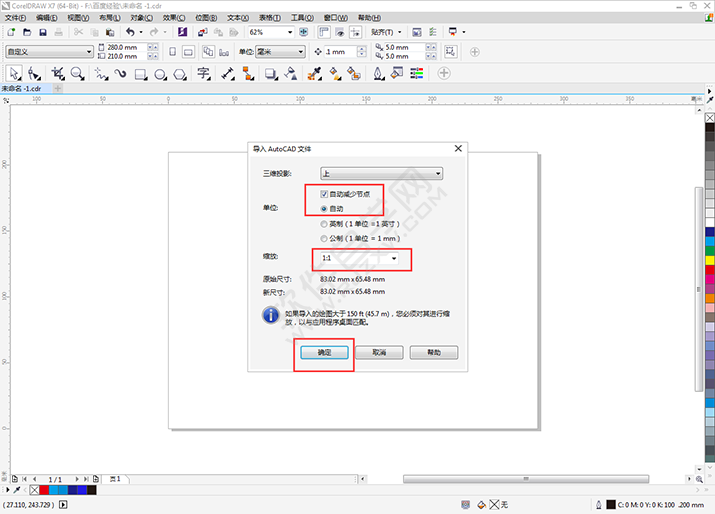Select the Pick tool in the toolbox

[14, 73]
